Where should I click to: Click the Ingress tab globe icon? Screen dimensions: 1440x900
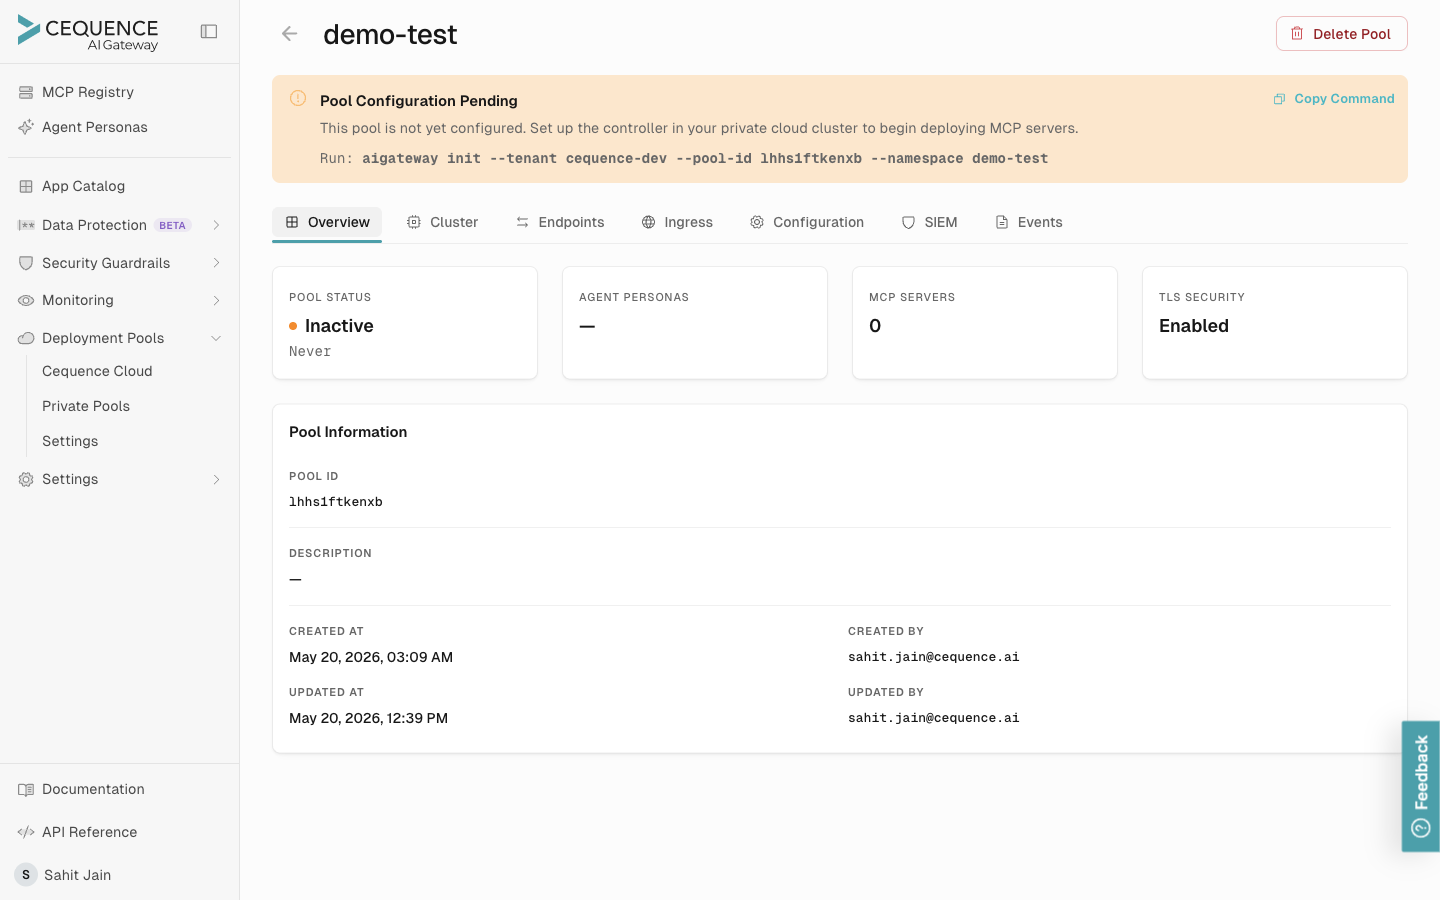[x=649, y=222]
